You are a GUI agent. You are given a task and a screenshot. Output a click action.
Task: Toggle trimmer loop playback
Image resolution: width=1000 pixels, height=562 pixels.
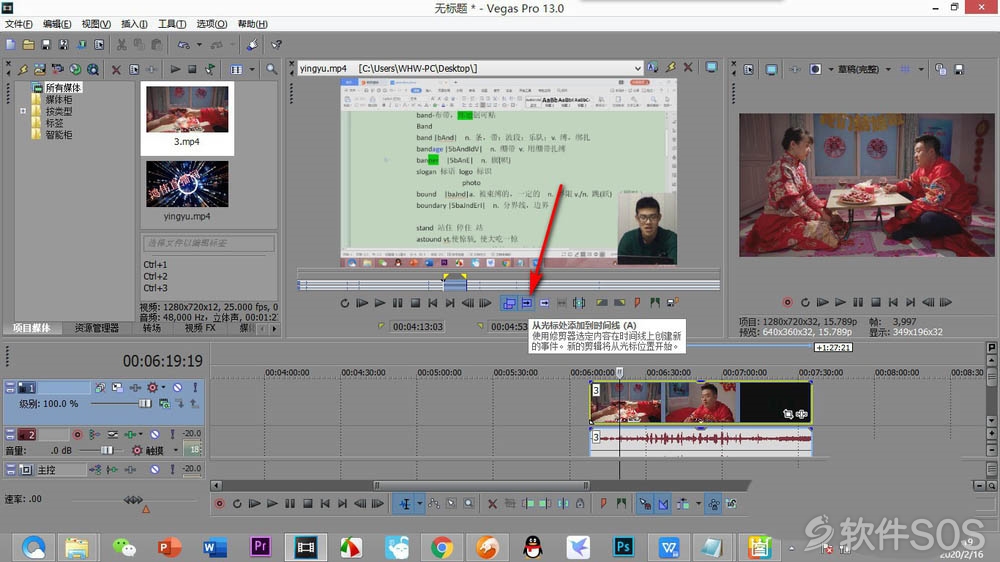[x=344, y=303]
